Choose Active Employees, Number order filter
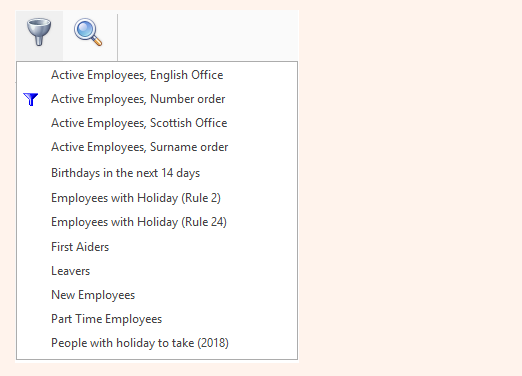The image size is (522, 376). 138,99
